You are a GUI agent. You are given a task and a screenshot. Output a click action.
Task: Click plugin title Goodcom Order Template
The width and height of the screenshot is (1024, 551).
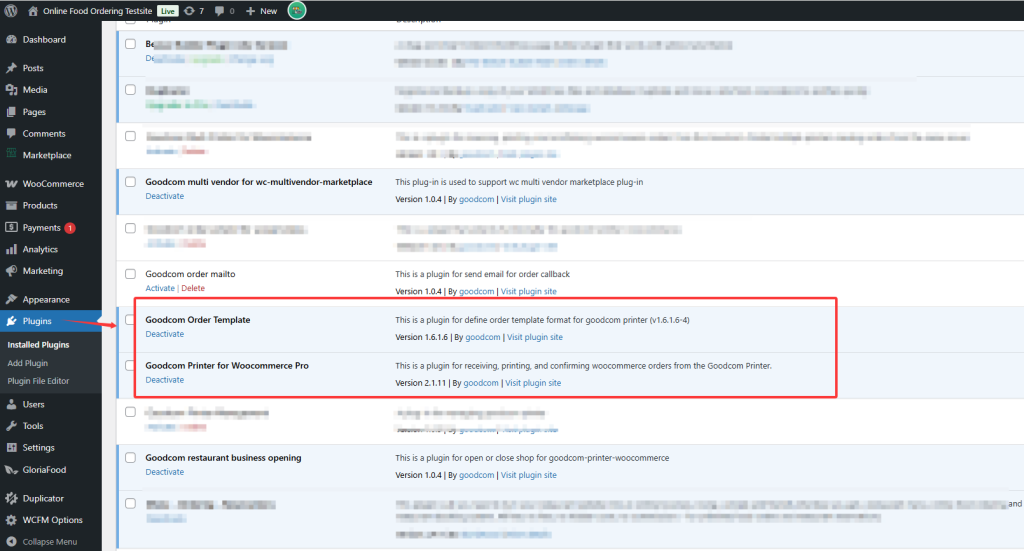198,320
